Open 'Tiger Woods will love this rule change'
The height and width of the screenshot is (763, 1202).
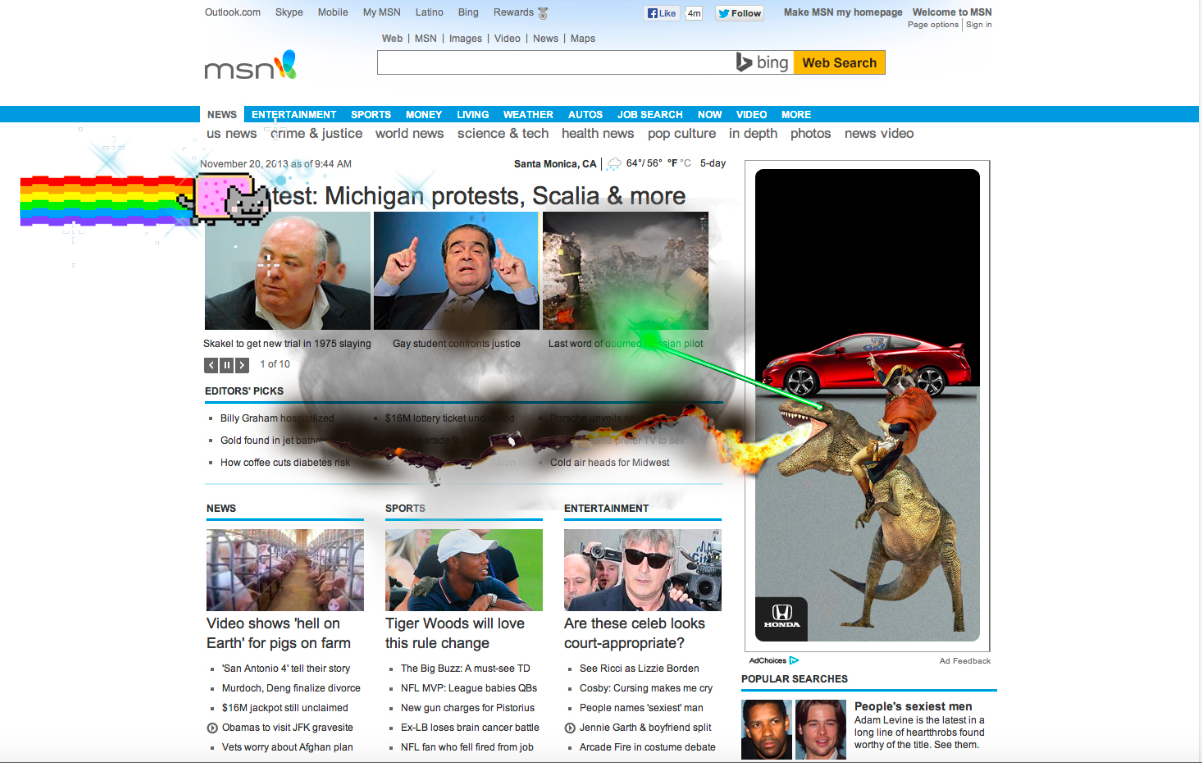click(x=455, y=633)
